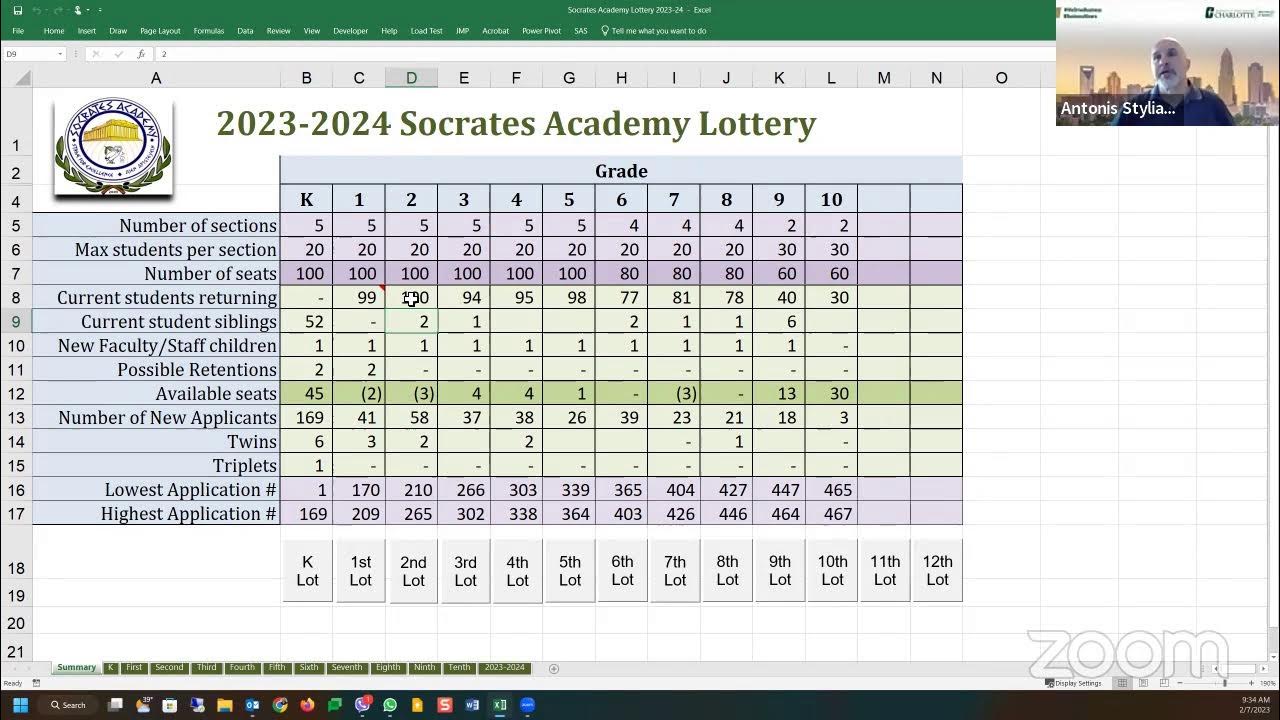Screen dimensions: 1280x720
Task: Open Outlook from taskbar
Action: [252, 705]
